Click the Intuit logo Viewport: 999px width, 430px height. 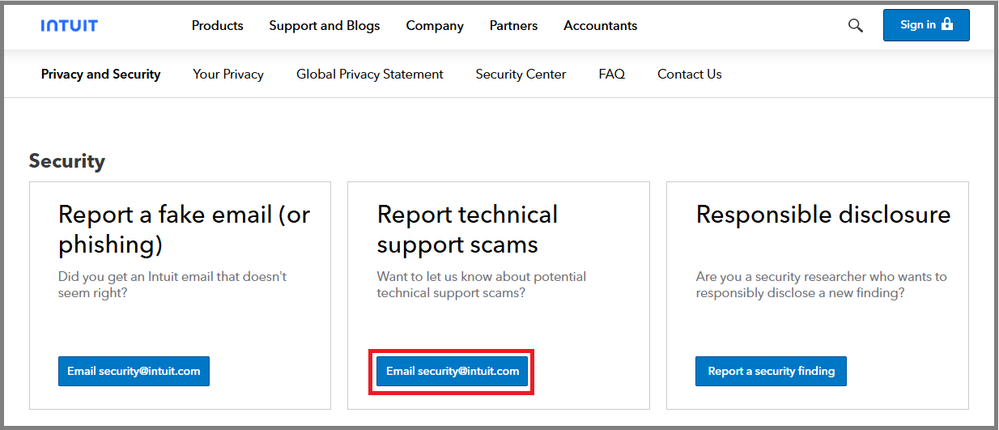(69, 26)
